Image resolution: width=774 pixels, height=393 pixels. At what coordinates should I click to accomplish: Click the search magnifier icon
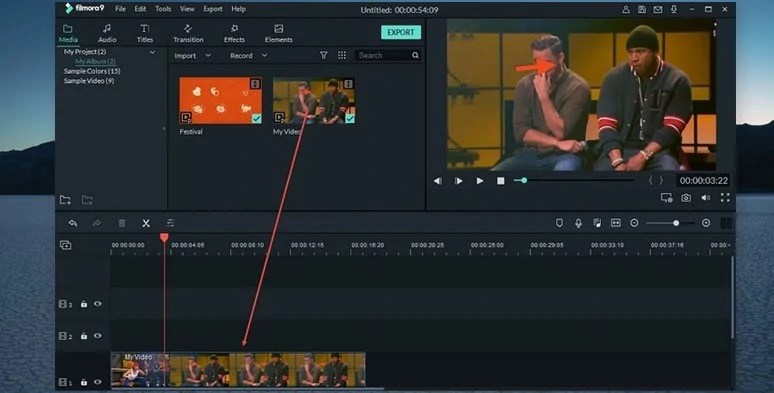pyautogui.click(x=415, y=55)
